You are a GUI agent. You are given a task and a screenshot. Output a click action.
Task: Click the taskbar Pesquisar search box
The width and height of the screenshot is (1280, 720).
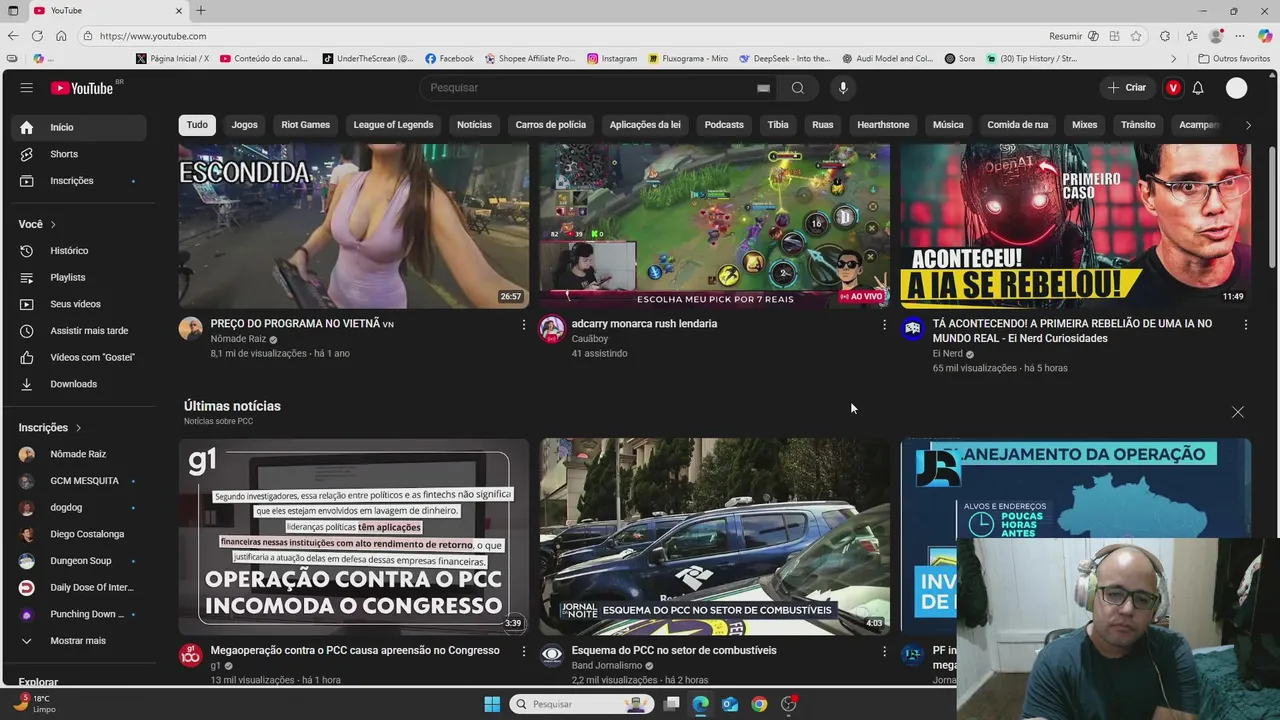(582, 704)
